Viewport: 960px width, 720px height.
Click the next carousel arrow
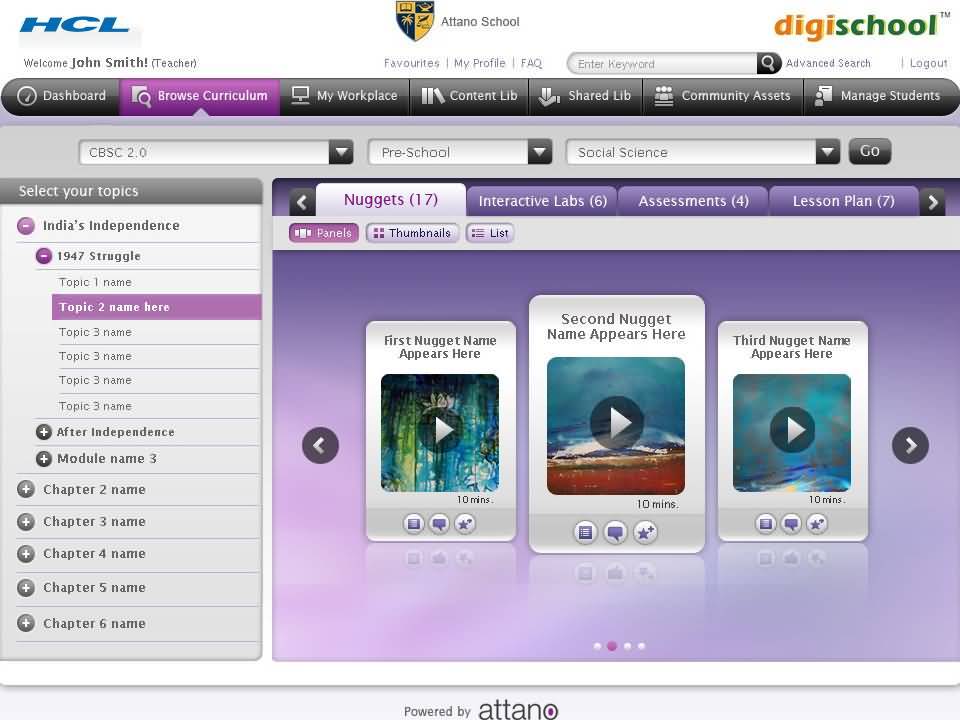pyautogui.click(x=910, y=445)
